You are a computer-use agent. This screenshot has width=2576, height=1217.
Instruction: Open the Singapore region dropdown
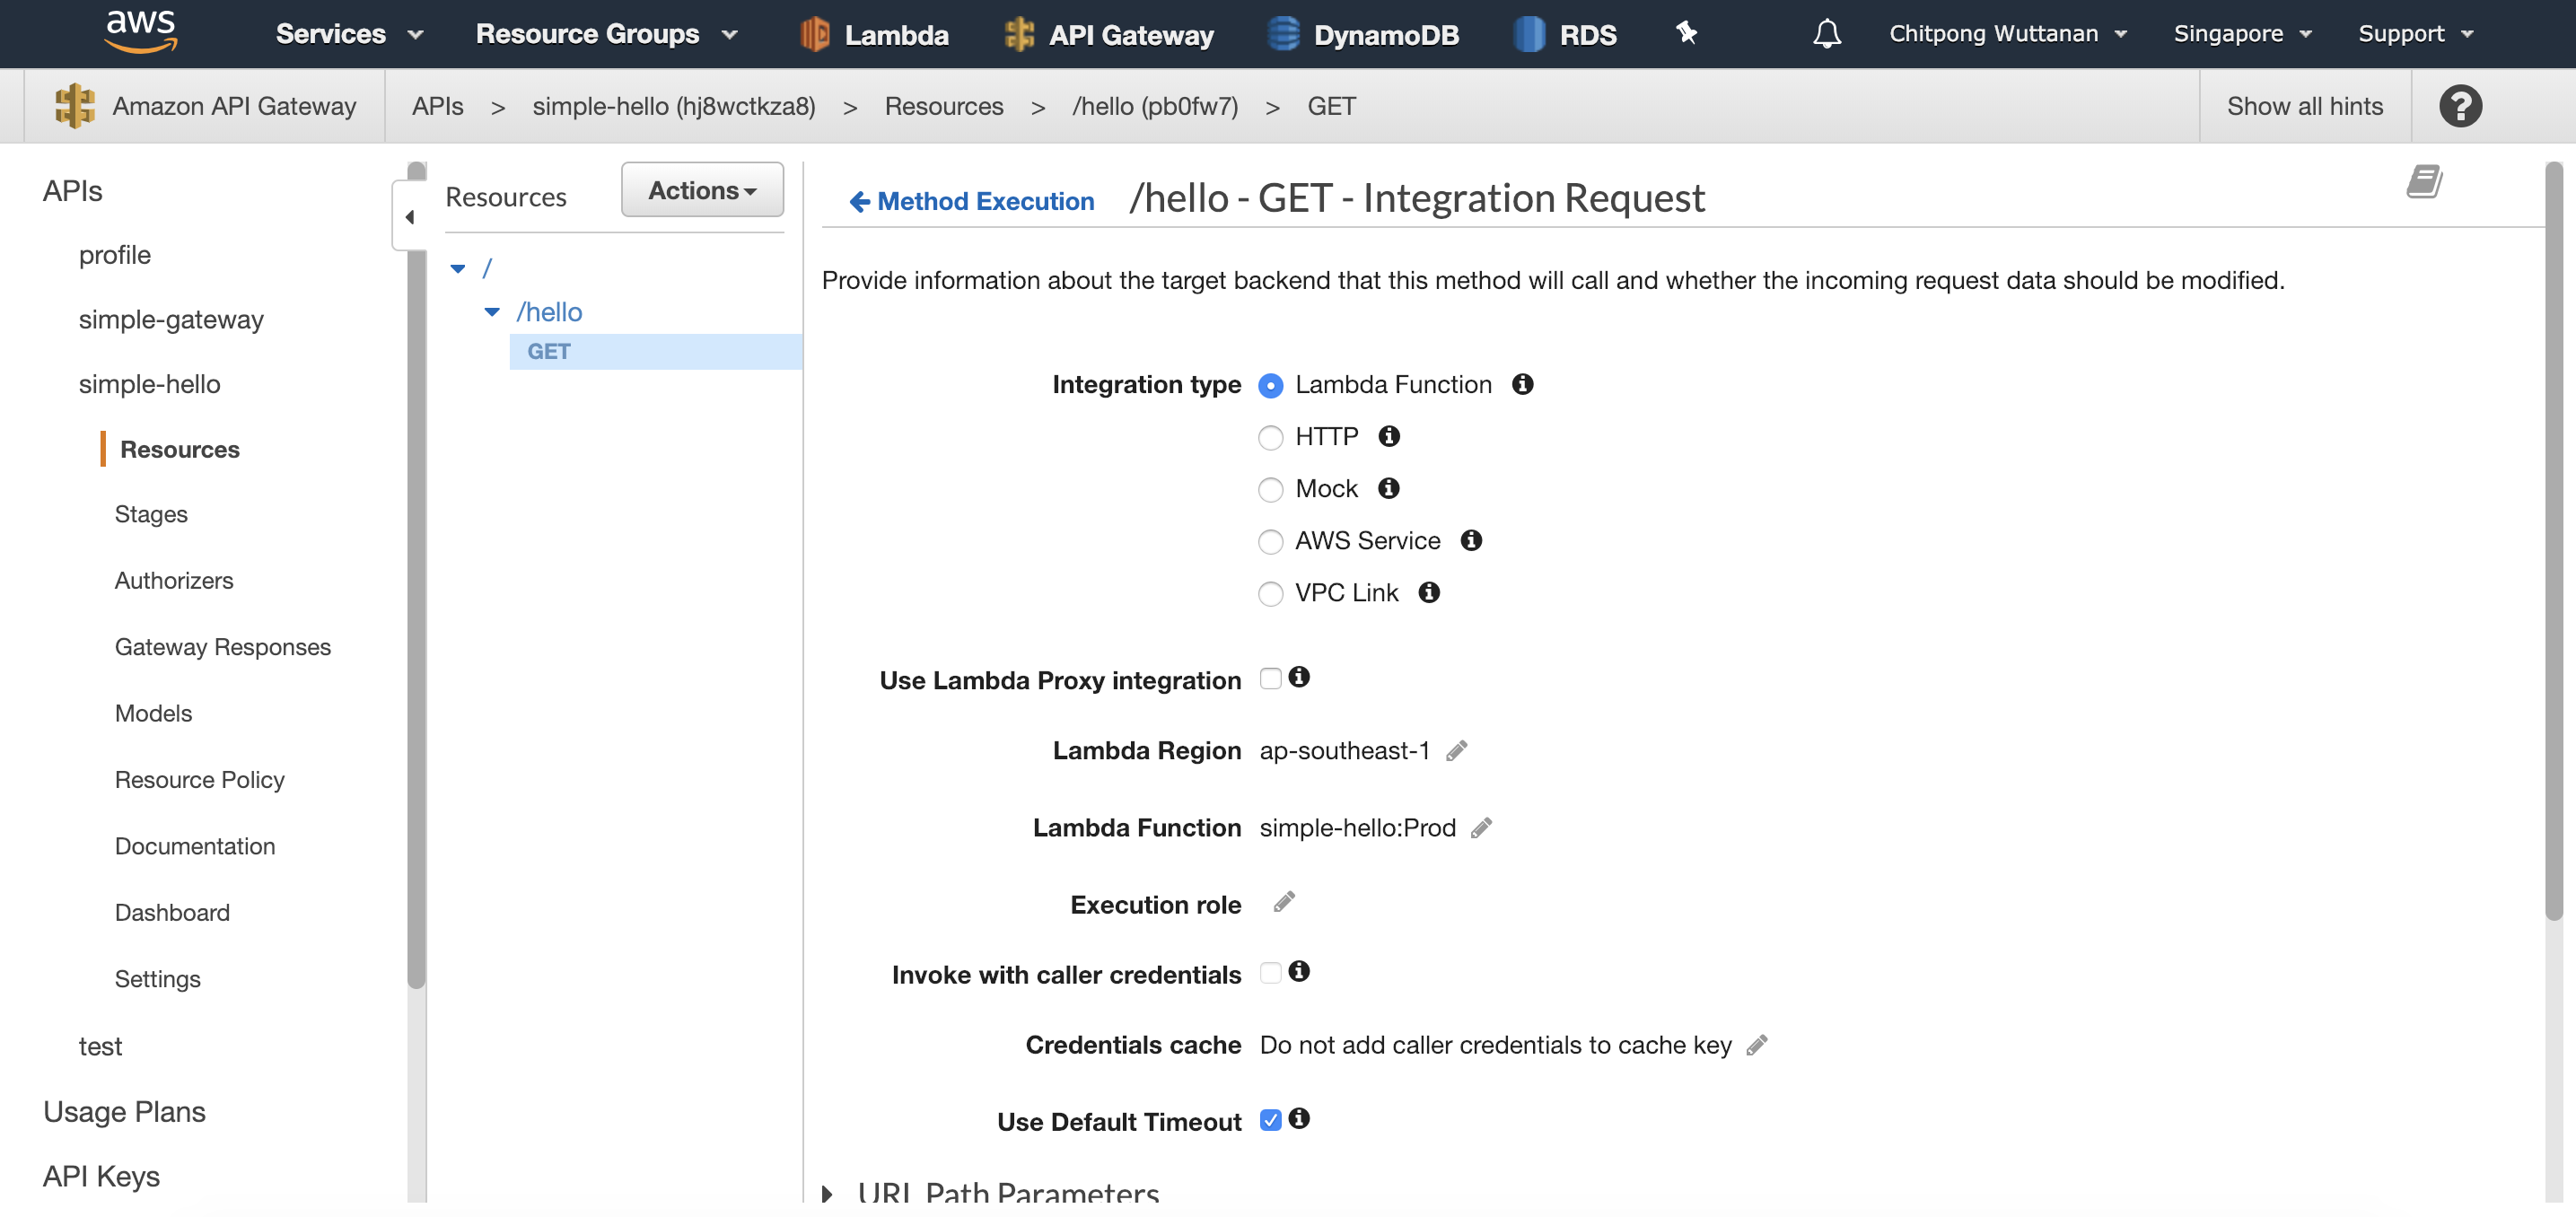(x=2242, y=34)
